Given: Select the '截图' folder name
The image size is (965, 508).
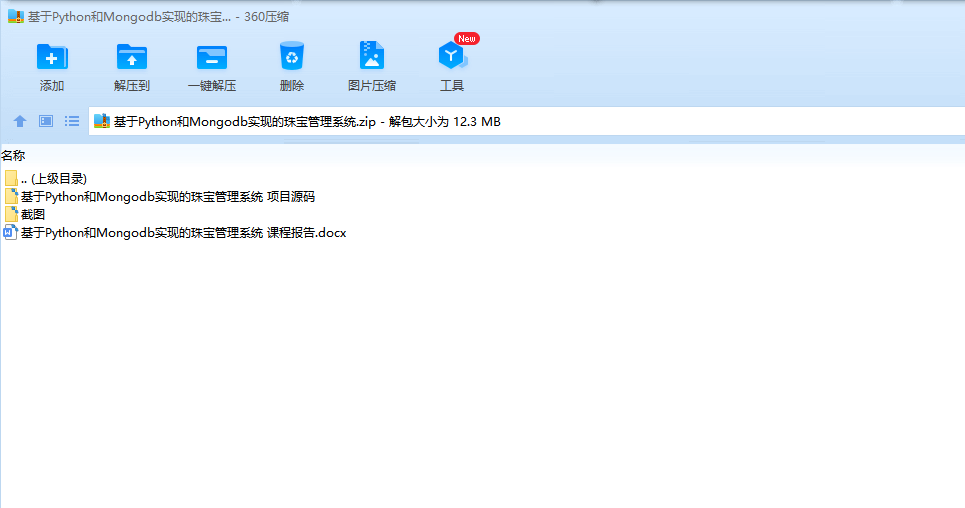Looking at the screenshot, I should pyautogui.click(x=33, y=214).
